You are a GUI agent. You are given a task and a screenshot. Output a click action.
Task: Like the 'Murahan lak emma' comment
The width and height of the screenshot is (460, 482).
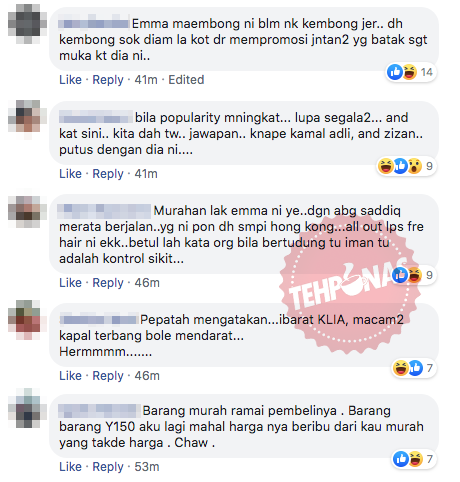(70, 283)
